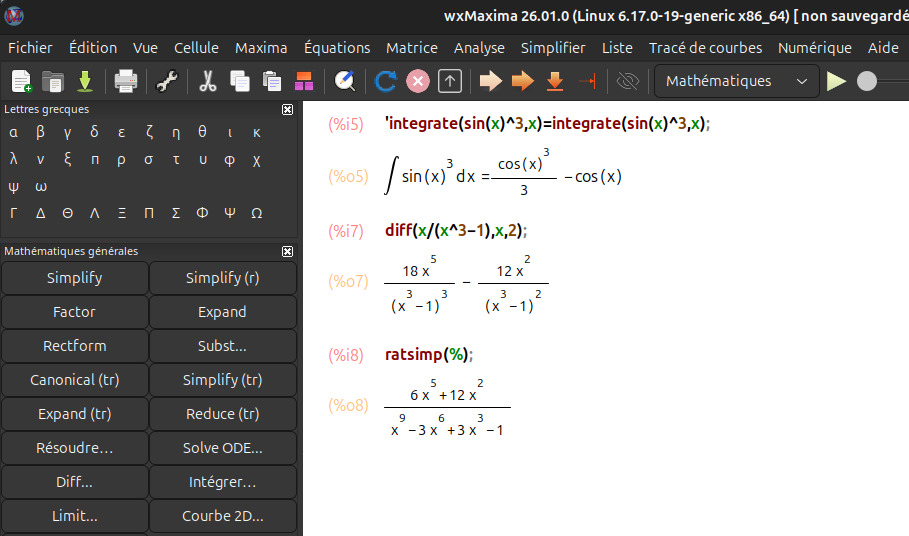
Task: Click the magnifier search icon
Action: (x=345, y=81)
